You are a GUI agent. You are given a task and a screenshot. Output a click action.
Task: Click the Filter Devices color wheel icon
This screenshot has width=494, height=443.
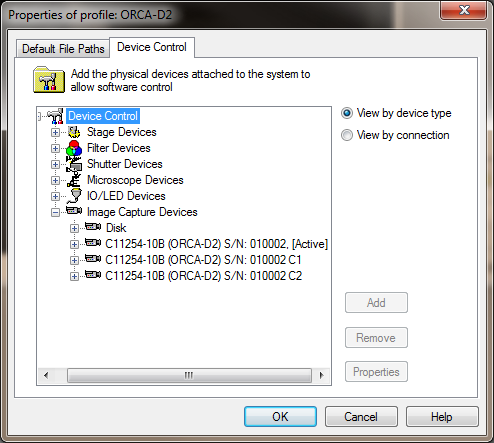pos(74,148)
